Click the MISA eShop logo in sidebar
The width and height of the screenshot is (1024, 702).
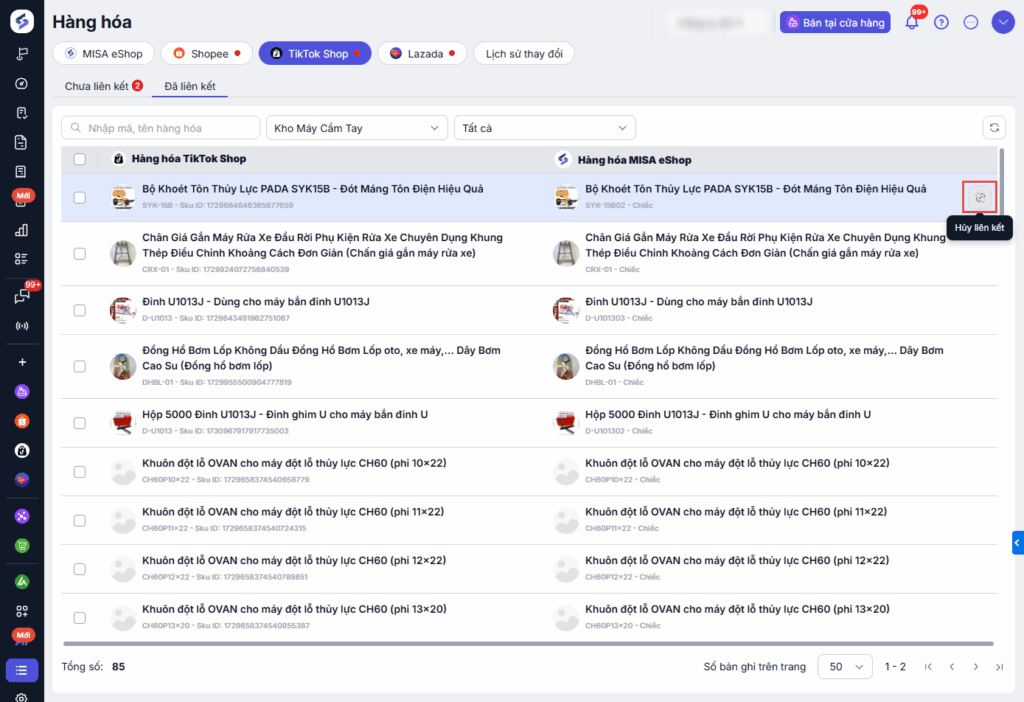pyautogui.click(x=22, y=21)
